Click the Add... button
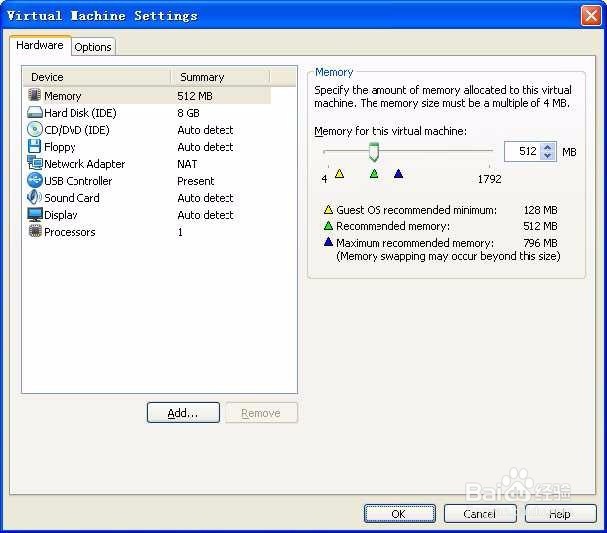 tap(183, 413)
